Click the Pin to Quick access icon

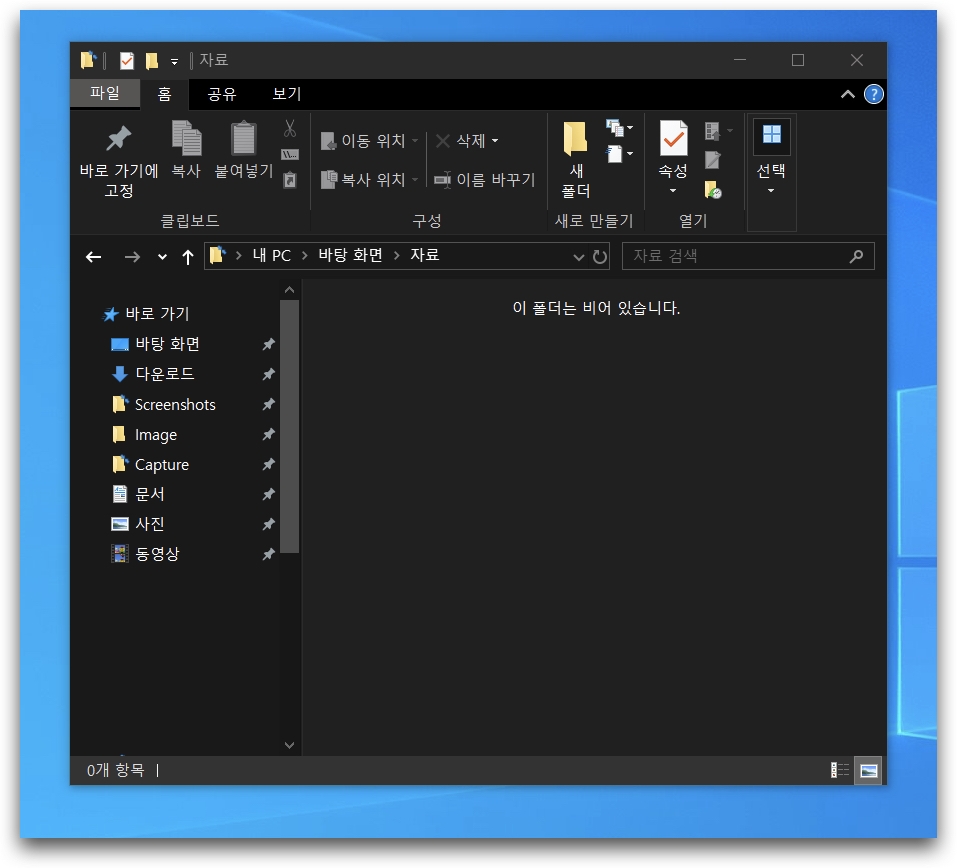click(x=118, y=139)
